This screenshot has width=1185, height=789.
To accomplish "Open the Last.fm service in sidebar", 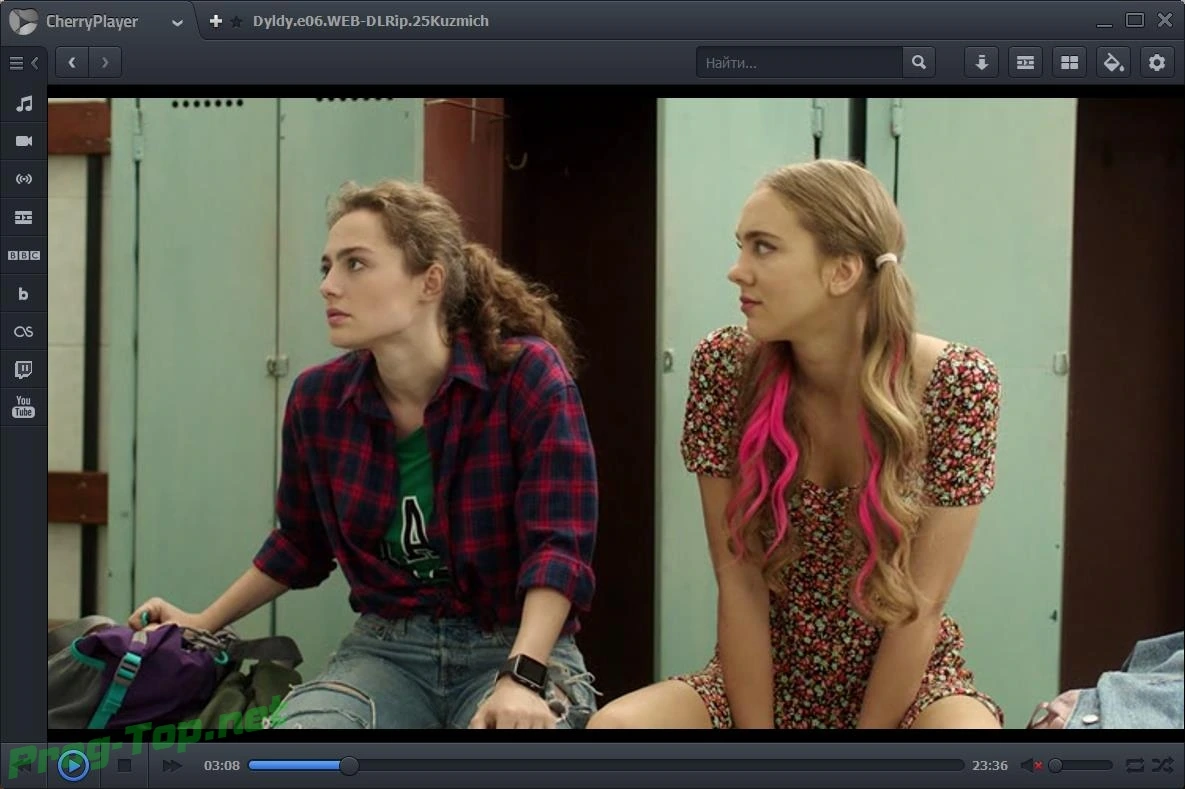I will point(23,332).
